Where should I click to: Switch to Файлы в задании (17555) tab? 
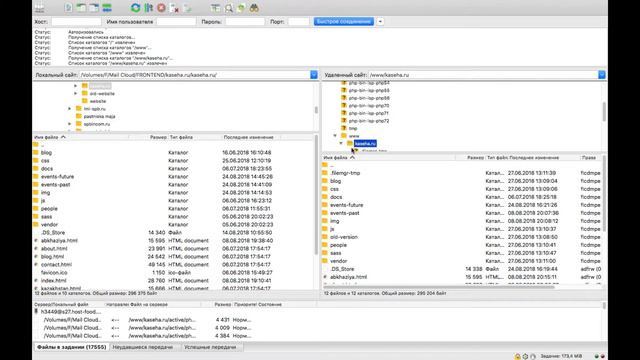coord(71,347)
